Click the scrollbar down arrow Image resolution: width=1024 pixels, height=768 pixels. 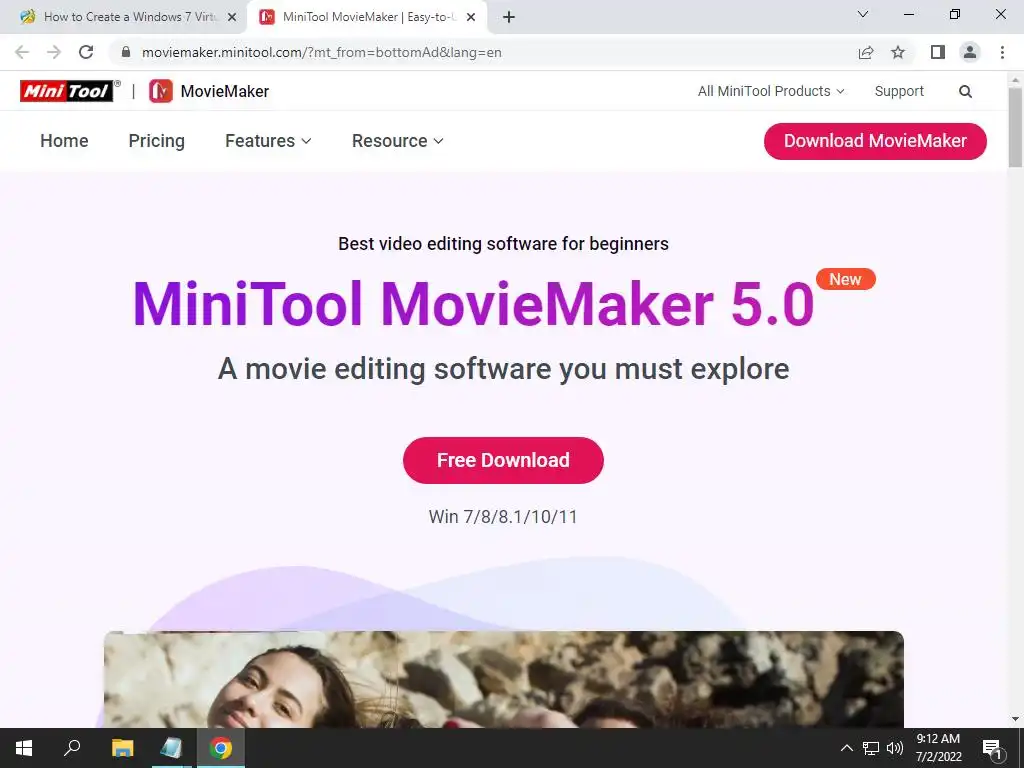tap(1016, 719)
